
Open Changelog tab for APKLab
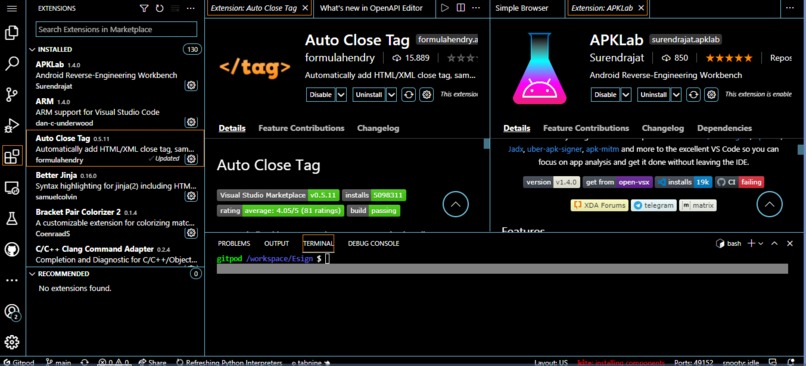click(663, 128)
